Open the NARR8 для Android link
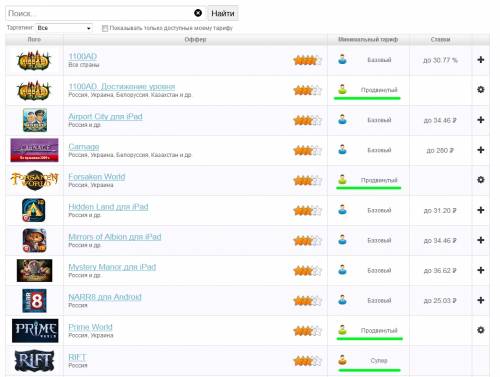The height and width of the screenshot is (377, 500). click(105, 297)
